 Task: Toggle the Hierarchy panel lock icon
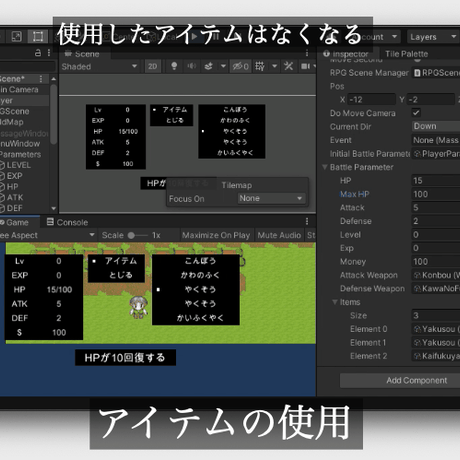(x=38, y=53)
